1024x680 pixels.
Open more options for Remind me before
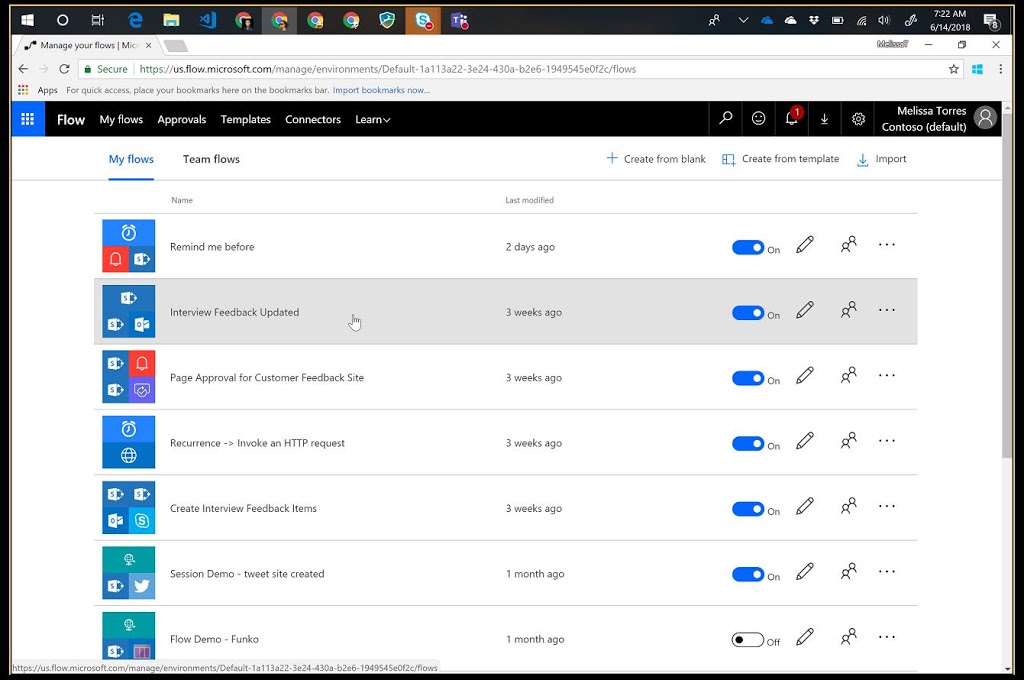tap(887, 245)
